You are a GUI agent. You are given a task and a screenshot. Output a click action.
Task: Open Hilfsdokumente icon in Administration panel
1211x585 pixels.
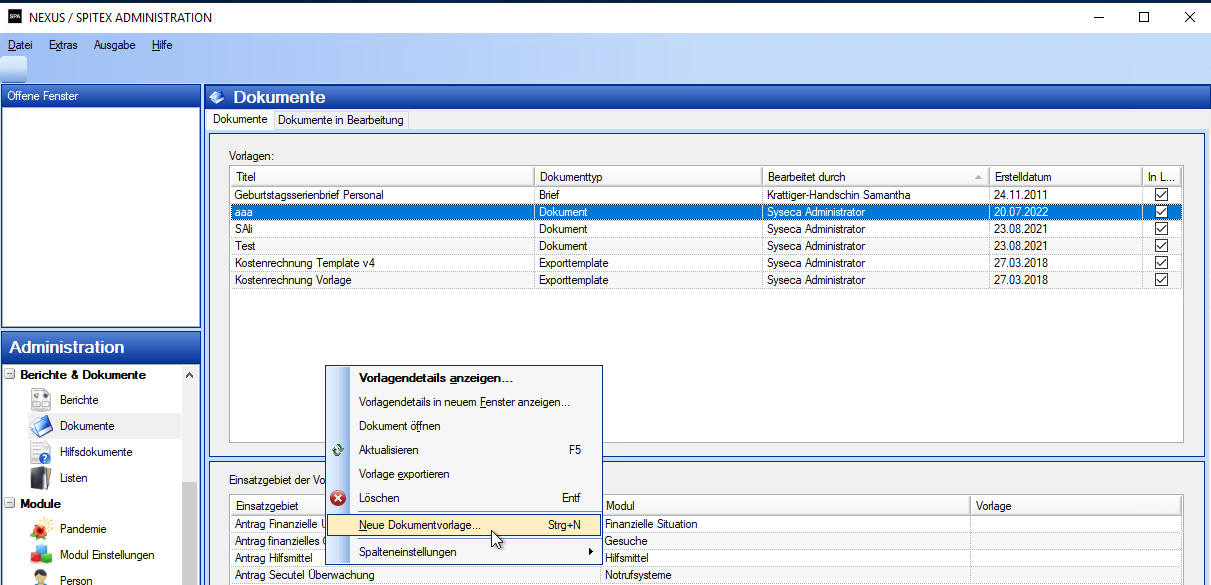pyautogui.click(x=41, y=452)
